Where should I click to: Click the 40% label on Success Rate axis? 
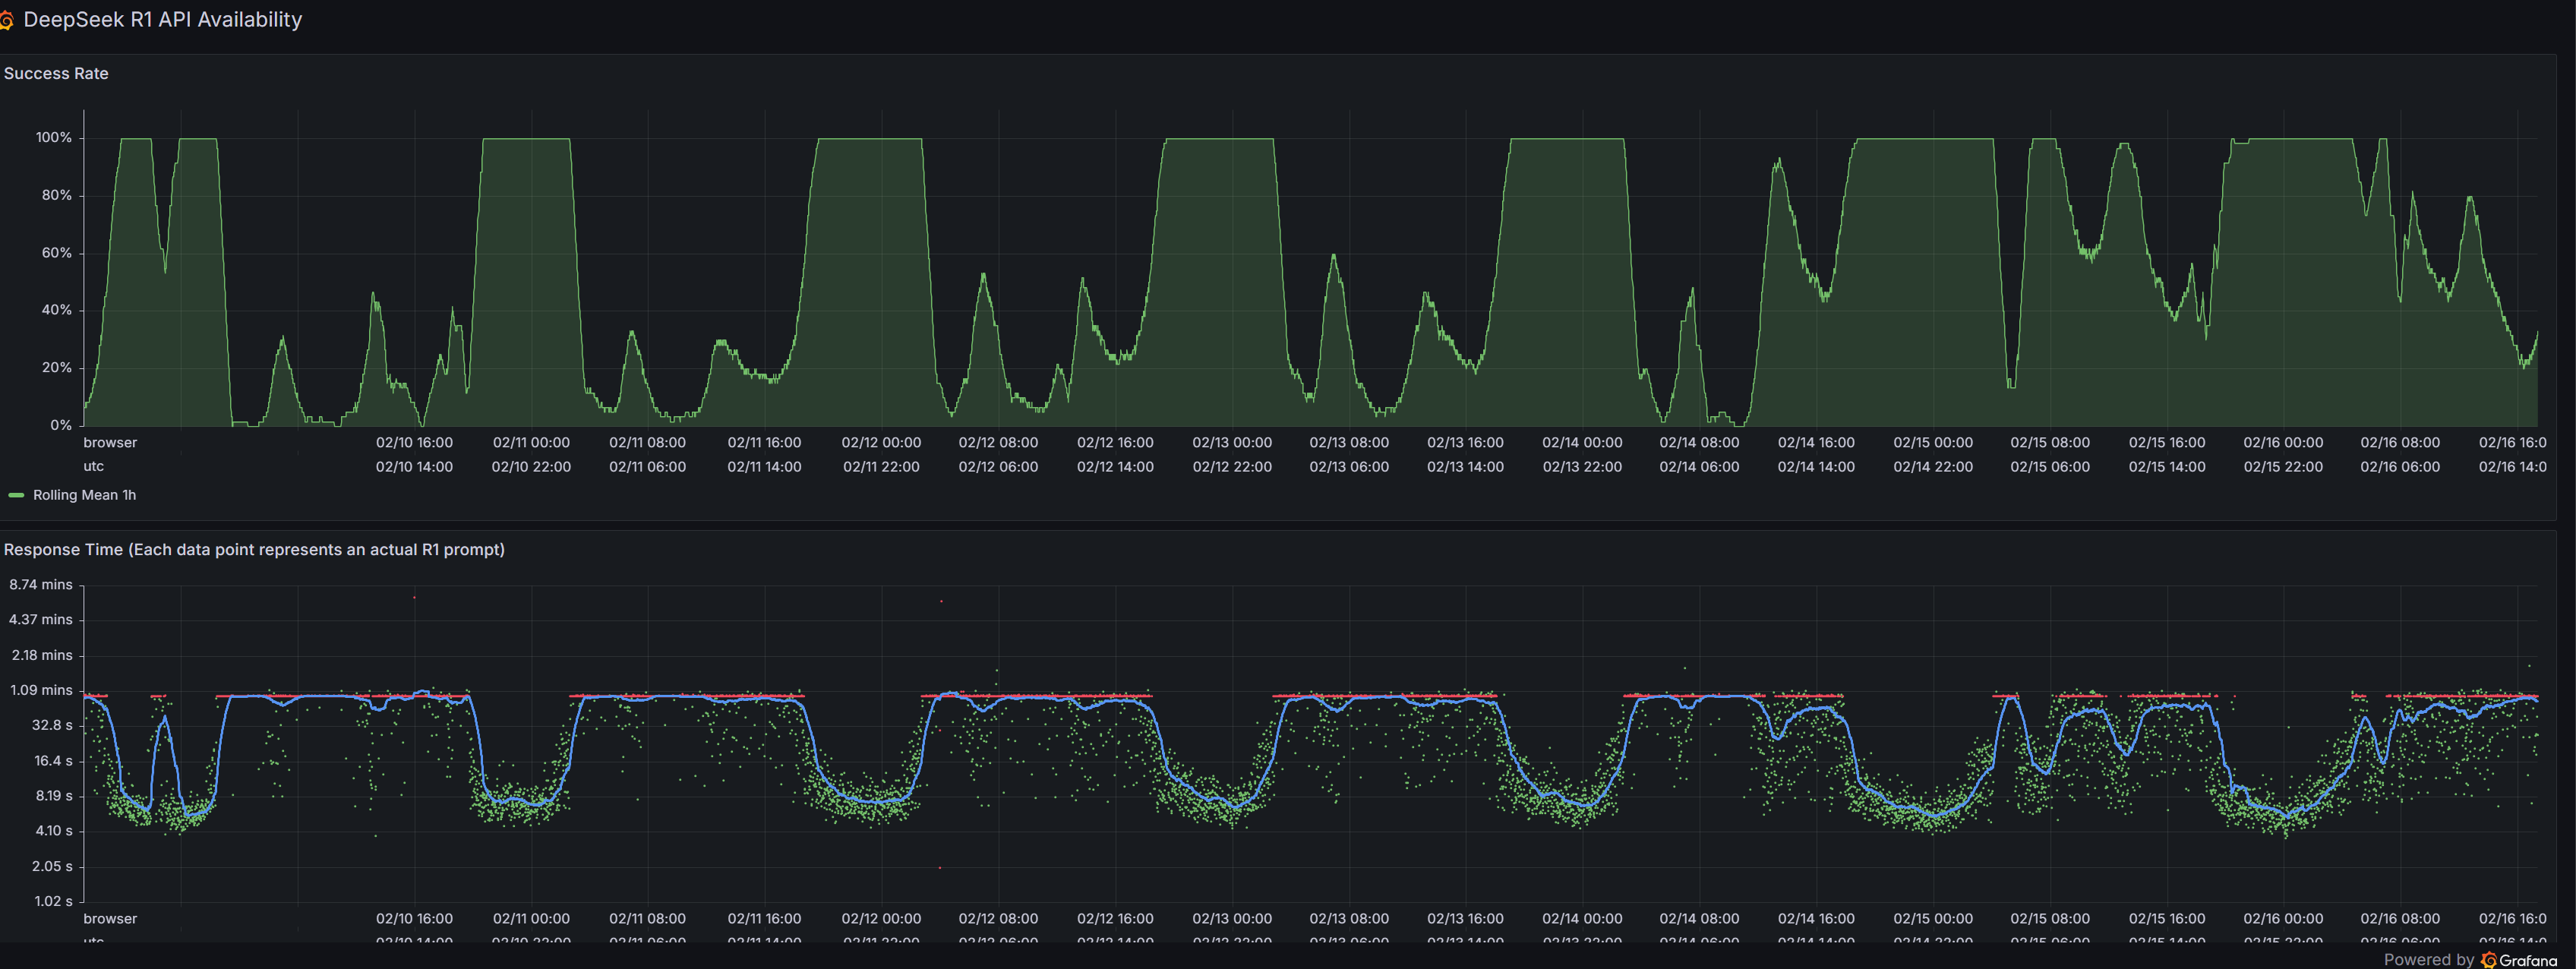click(x=57, y=310)
